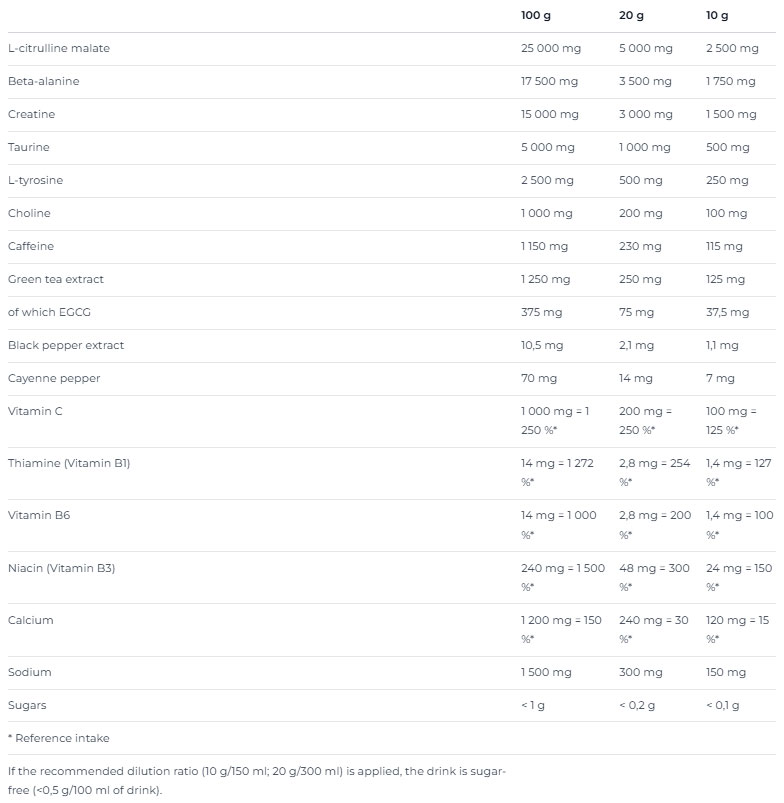Click the Black pepper extract label
Screen dimensions: 784x803
click(x=66, y=345)
